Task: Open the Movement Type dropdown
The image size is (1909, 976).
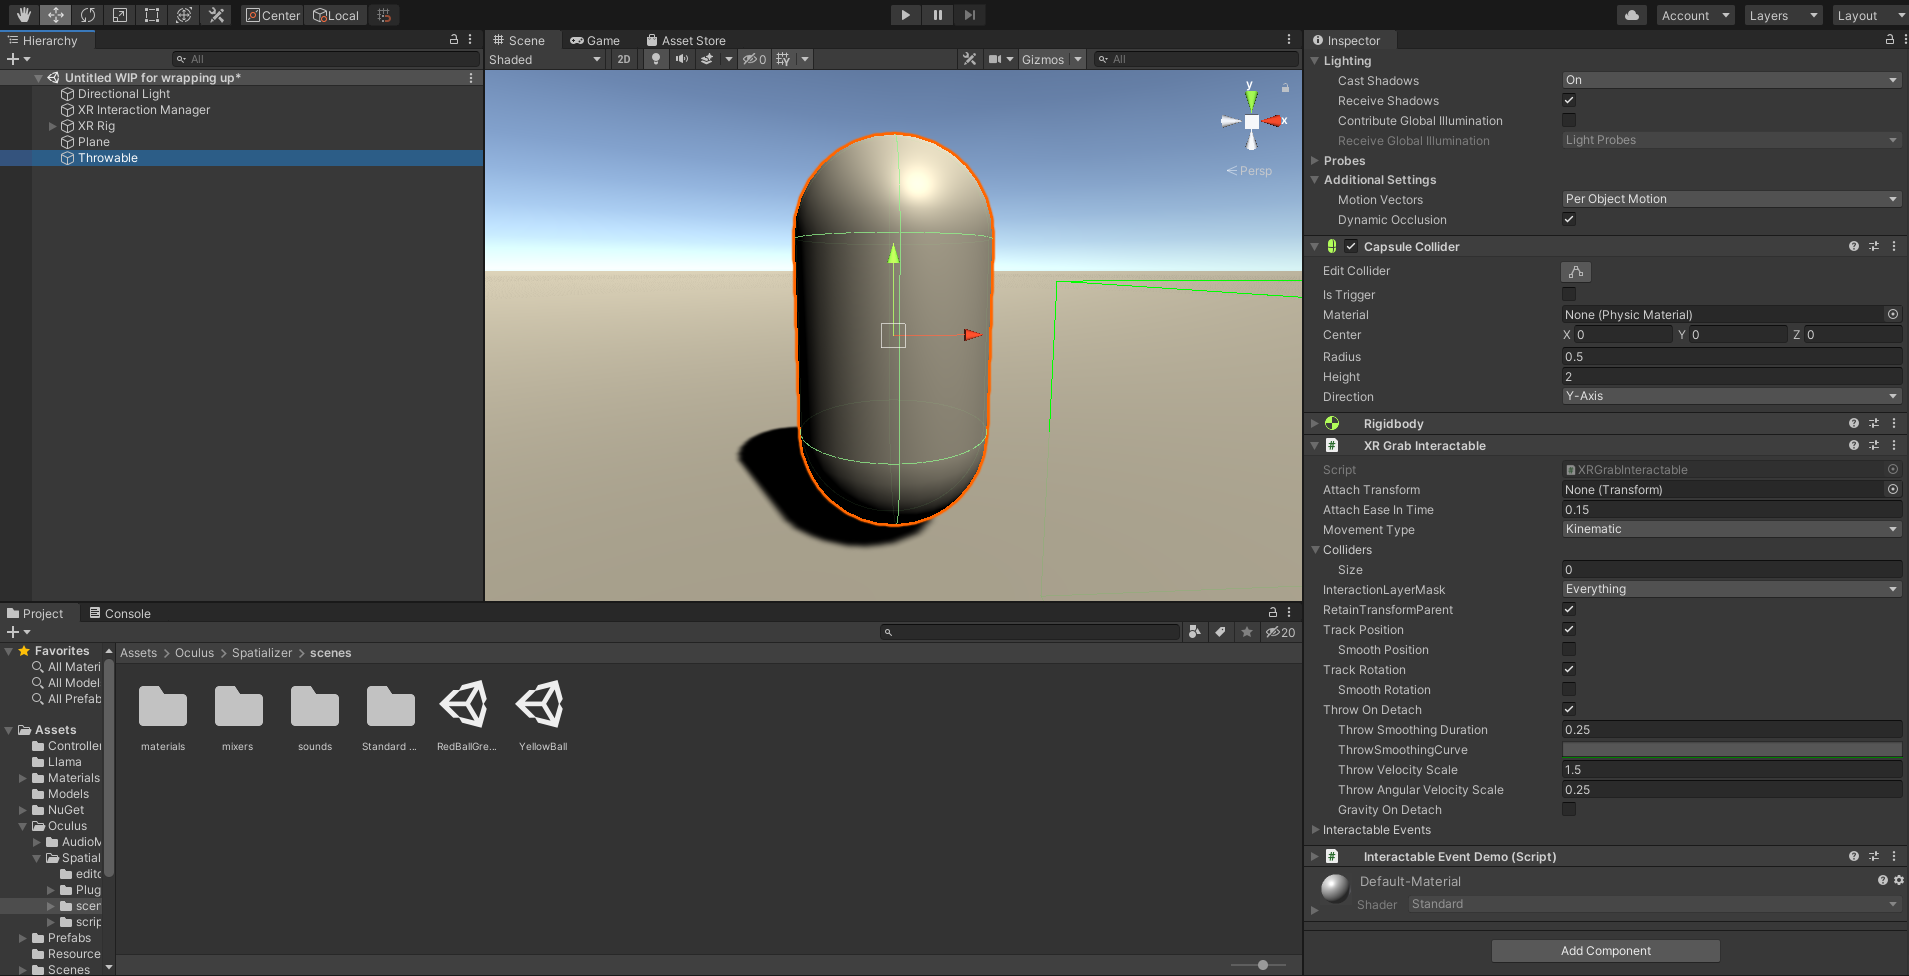Action: [x=1731, y=529]
